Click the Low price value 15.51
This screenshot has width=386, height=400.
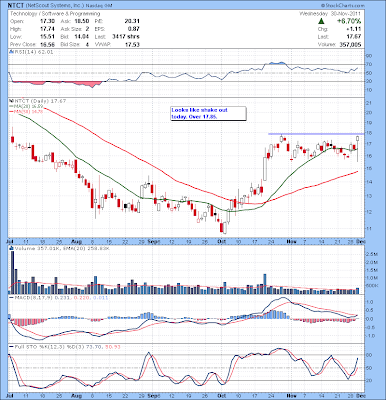point(48,37)
